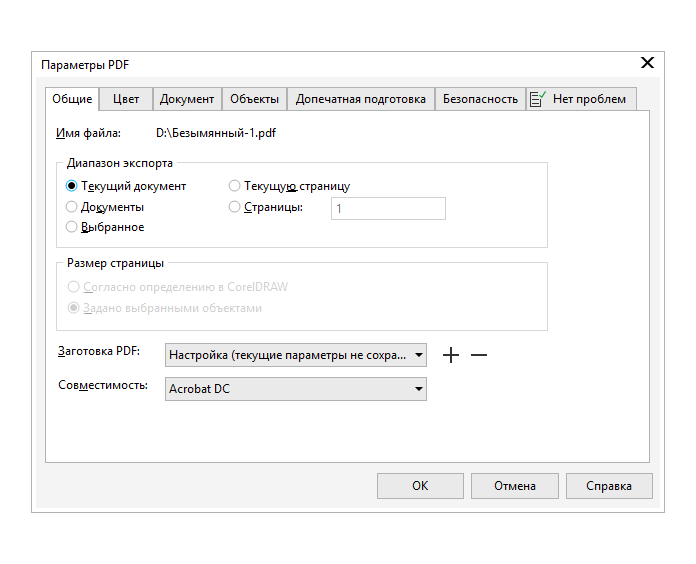696x564 pixels.
Task: Open help via Справка button
Action: pyautogui.click(x=609, y=486)
